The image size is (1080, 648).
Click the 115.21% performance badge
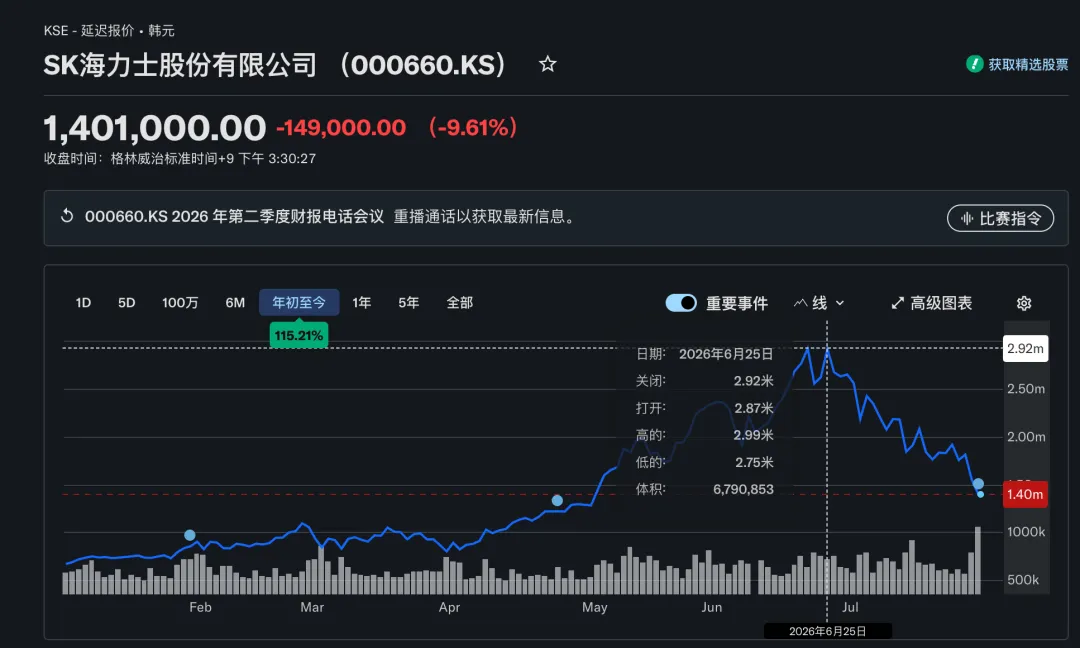click(x=299, y=336)
